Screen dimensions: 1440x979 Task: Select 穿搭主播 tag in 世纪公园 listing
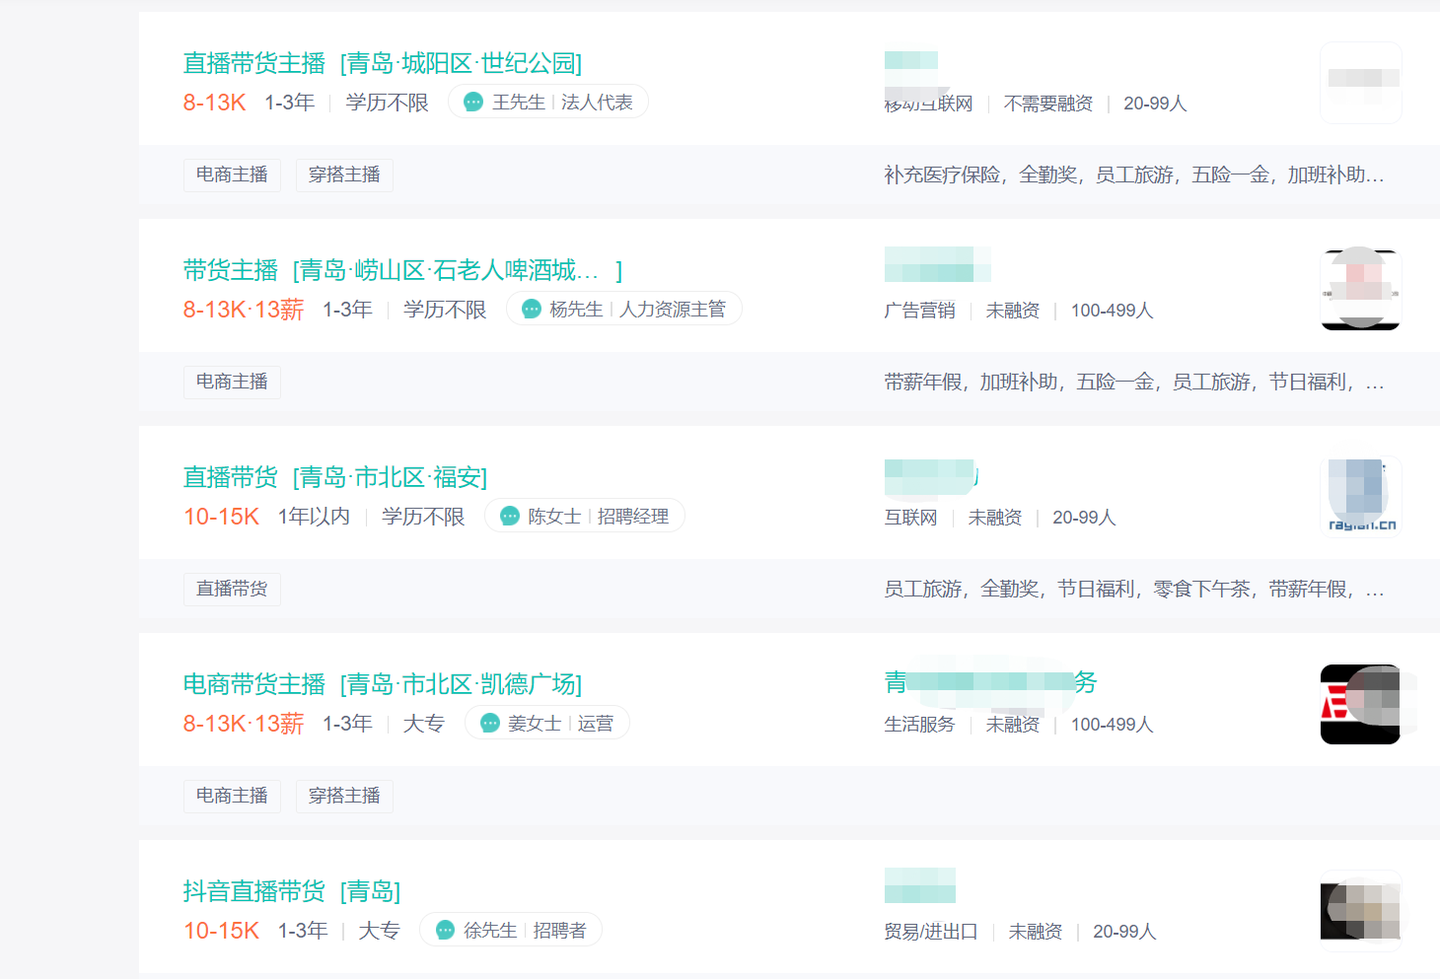pos(344,175)
